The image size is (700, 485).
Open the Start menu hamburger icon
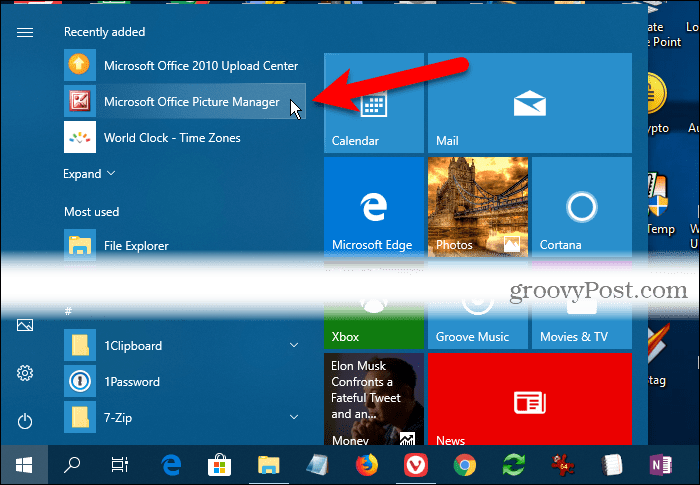[25, 33]
